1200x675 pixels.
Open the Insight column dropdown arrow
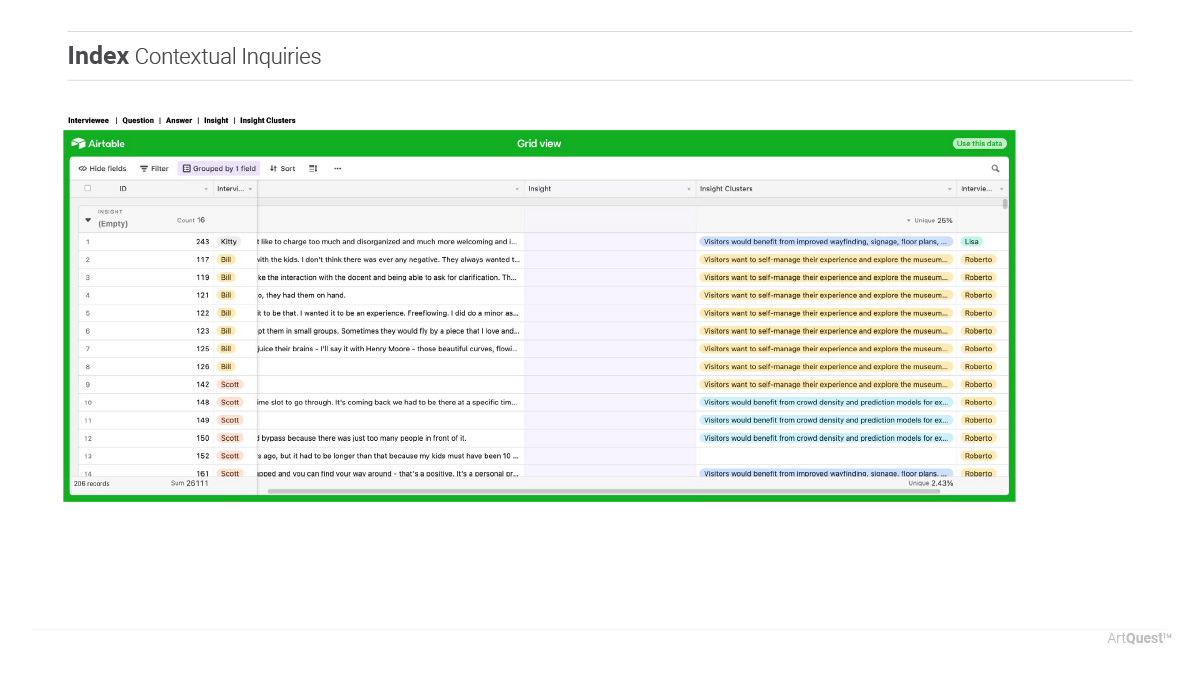tap(689, 189)
